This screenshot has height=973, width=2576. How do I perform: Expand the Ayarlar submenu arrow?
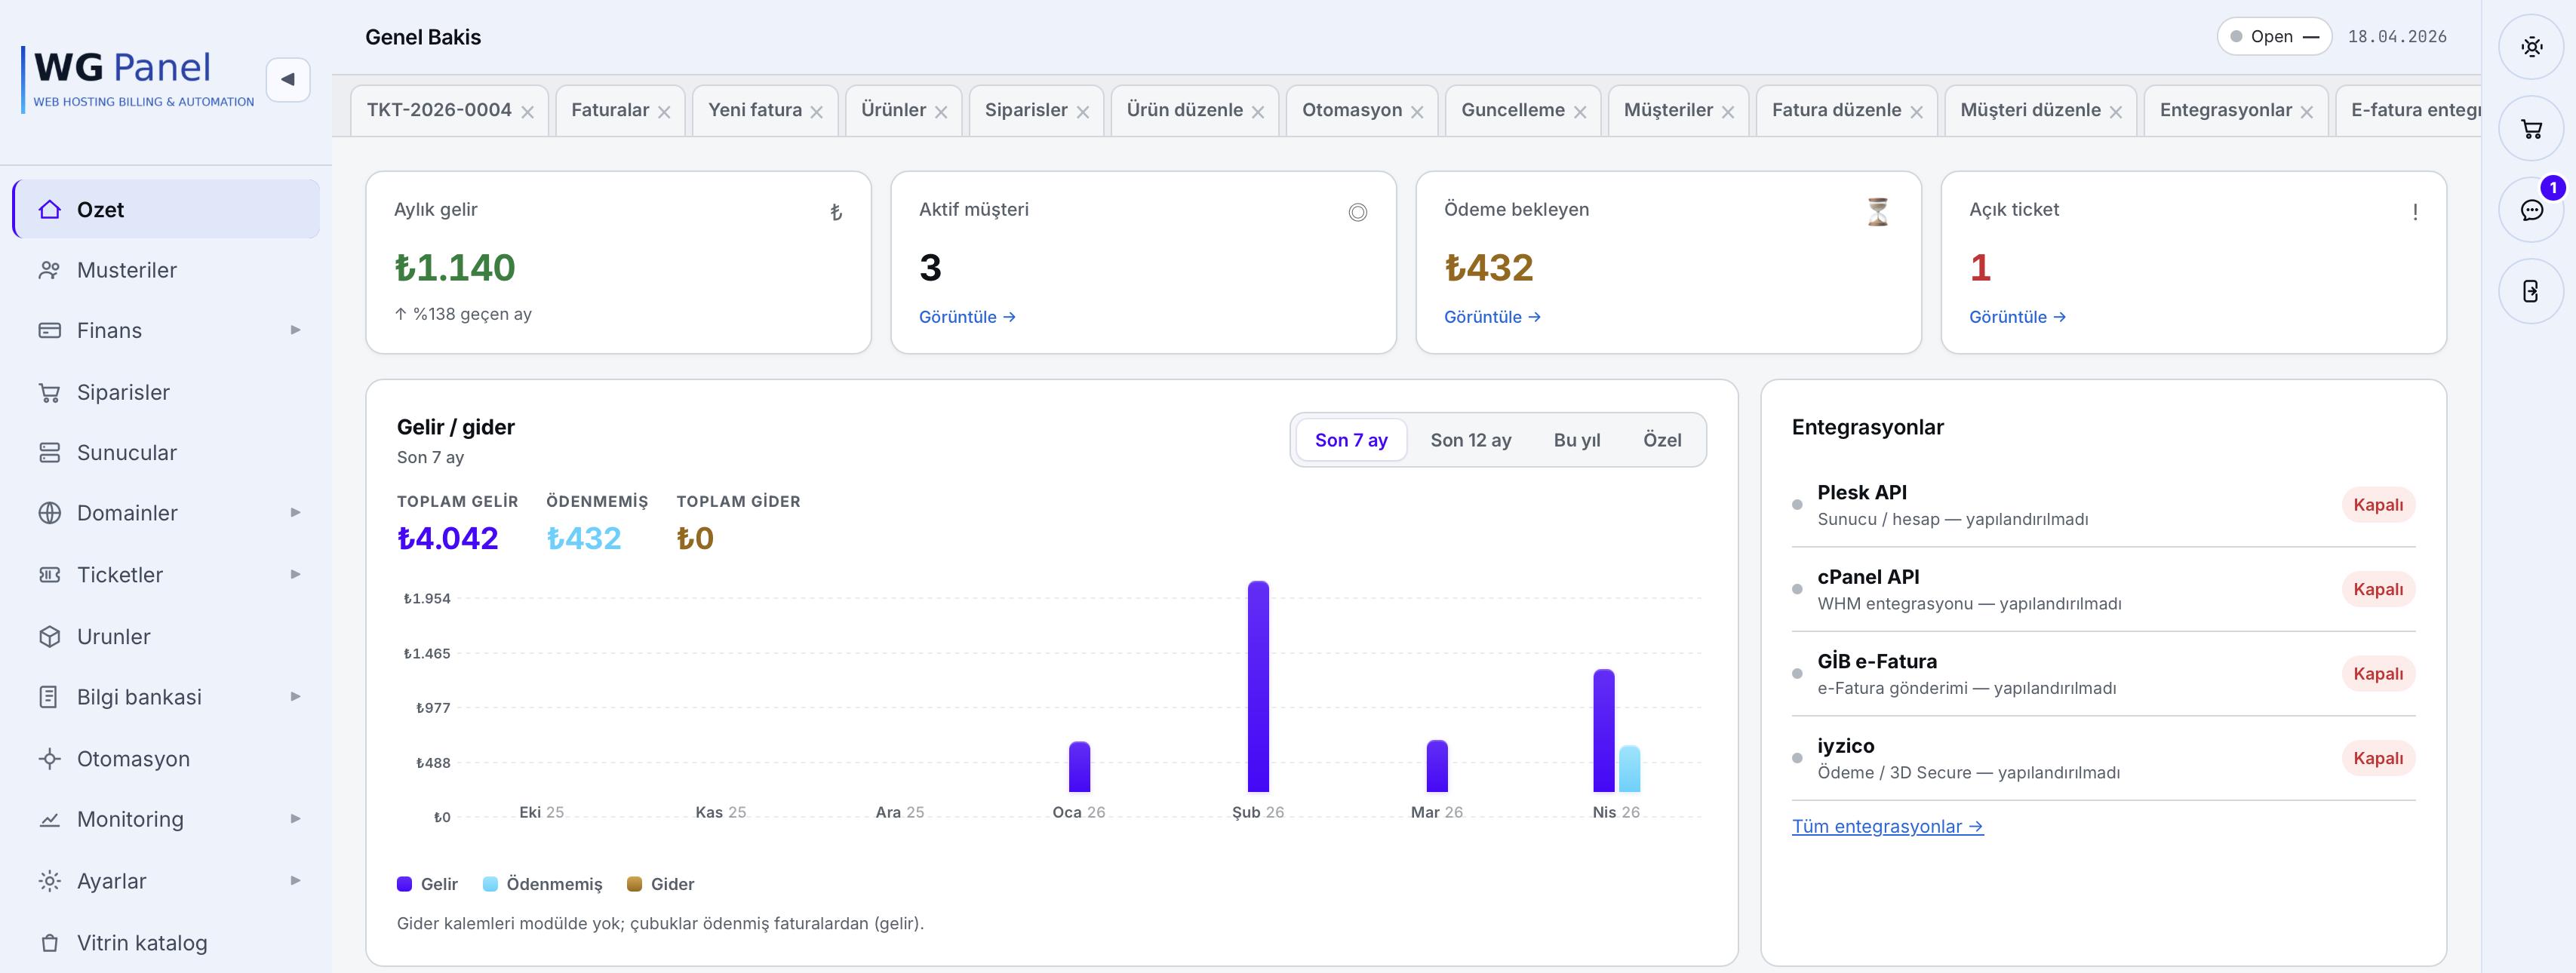[295, 881]
